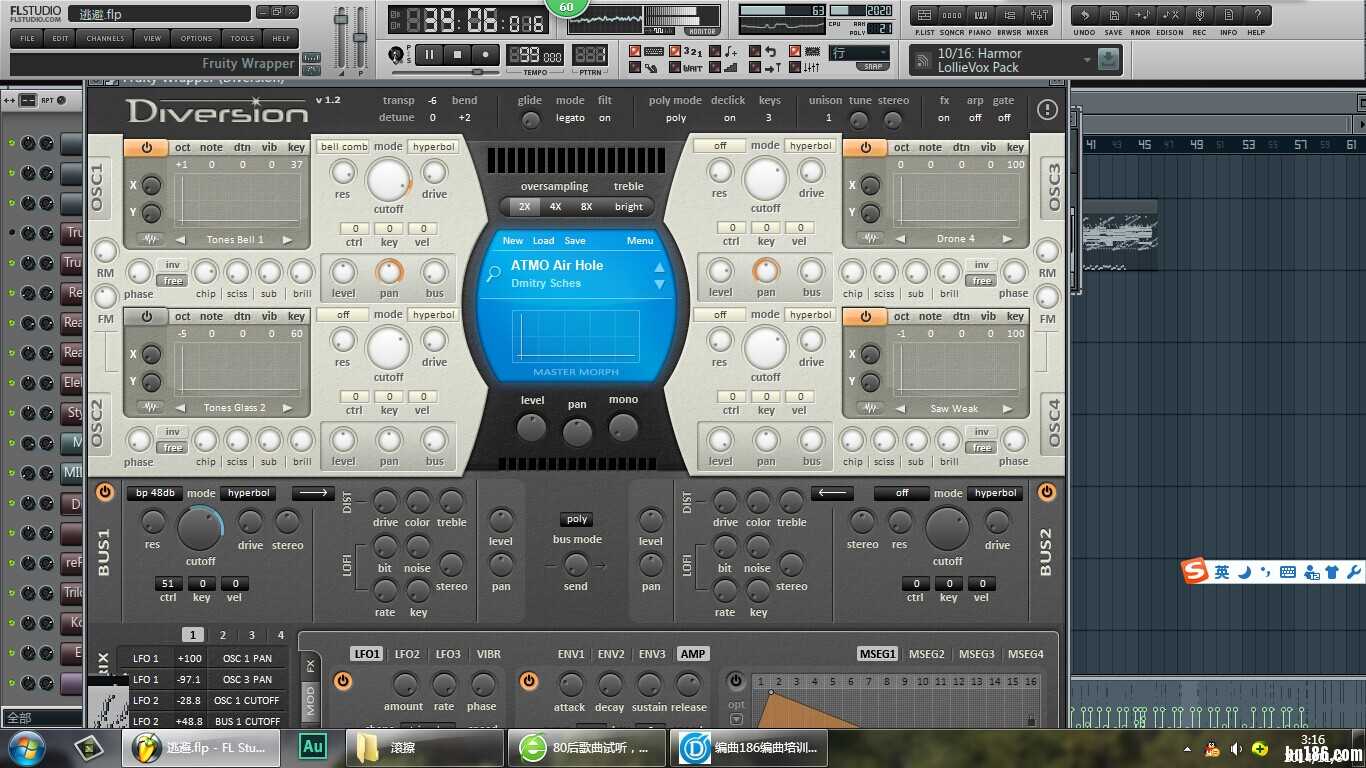Toggle MSEG1 power button

point(736,681)
